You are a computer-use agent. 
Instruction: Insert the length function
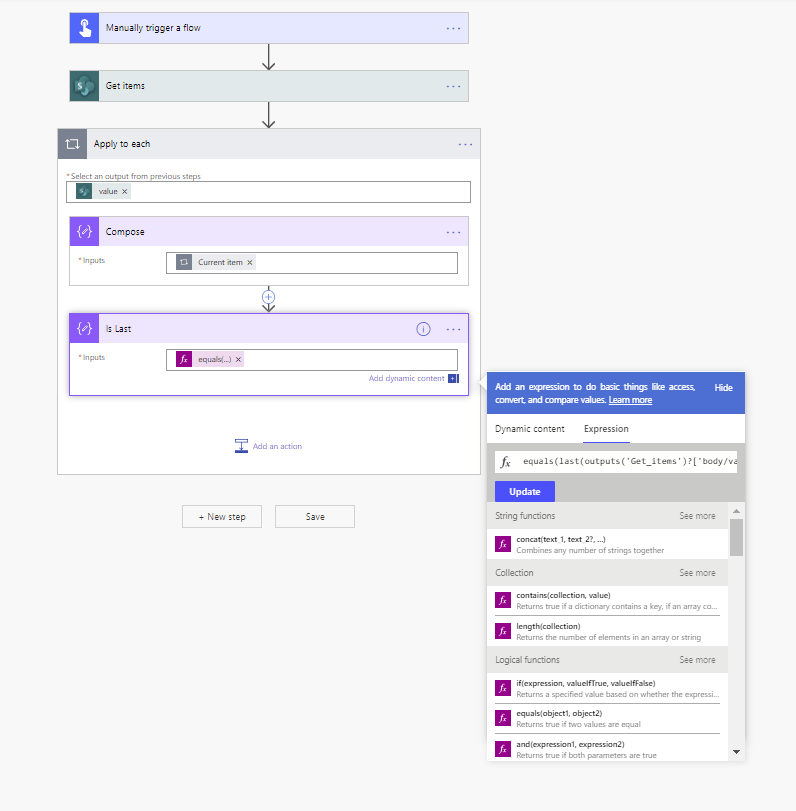point(607,631)
